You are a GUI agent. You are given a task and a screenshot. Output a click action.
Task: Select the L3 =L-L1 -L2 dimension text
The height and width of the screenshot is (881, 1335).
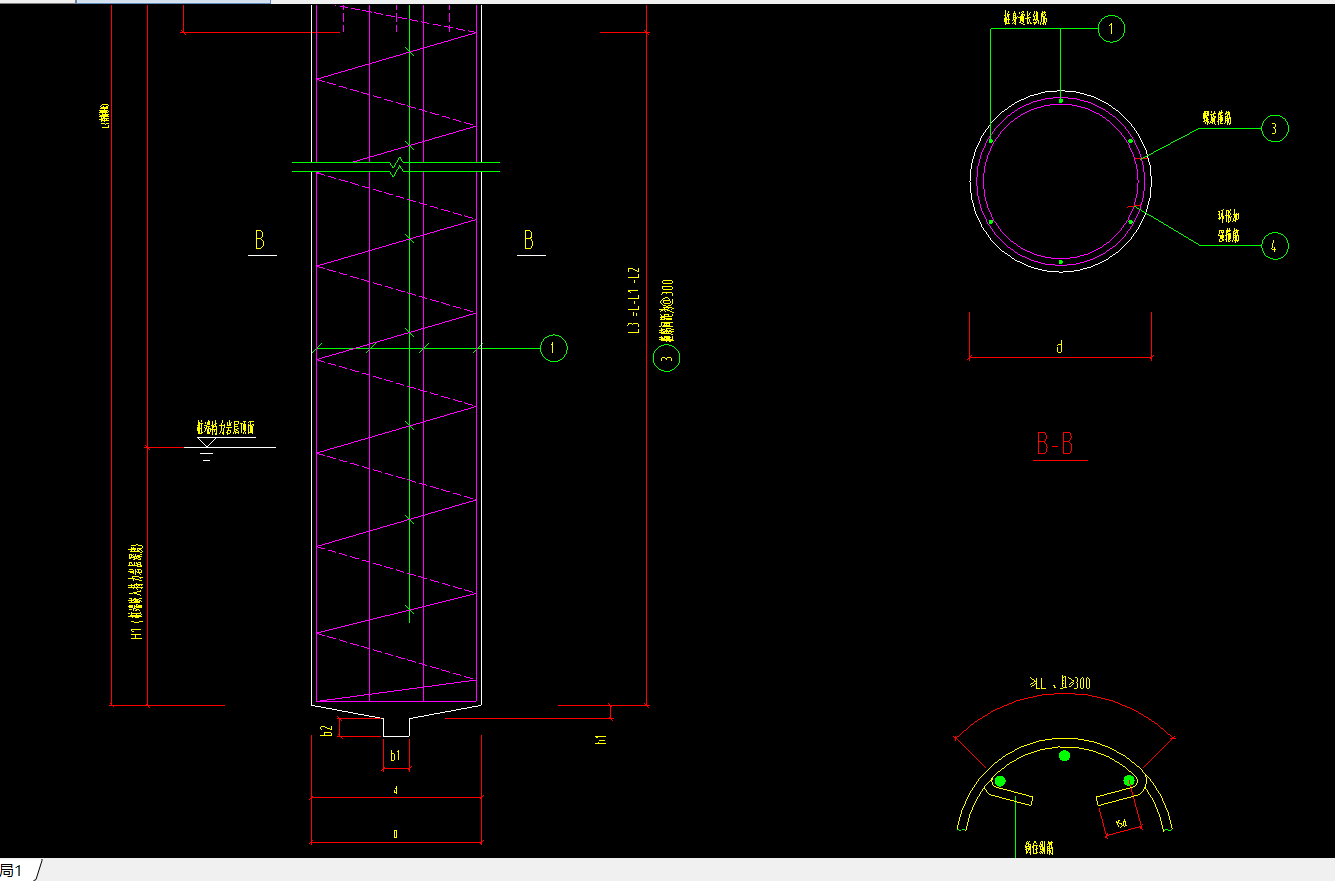point(634,300)
